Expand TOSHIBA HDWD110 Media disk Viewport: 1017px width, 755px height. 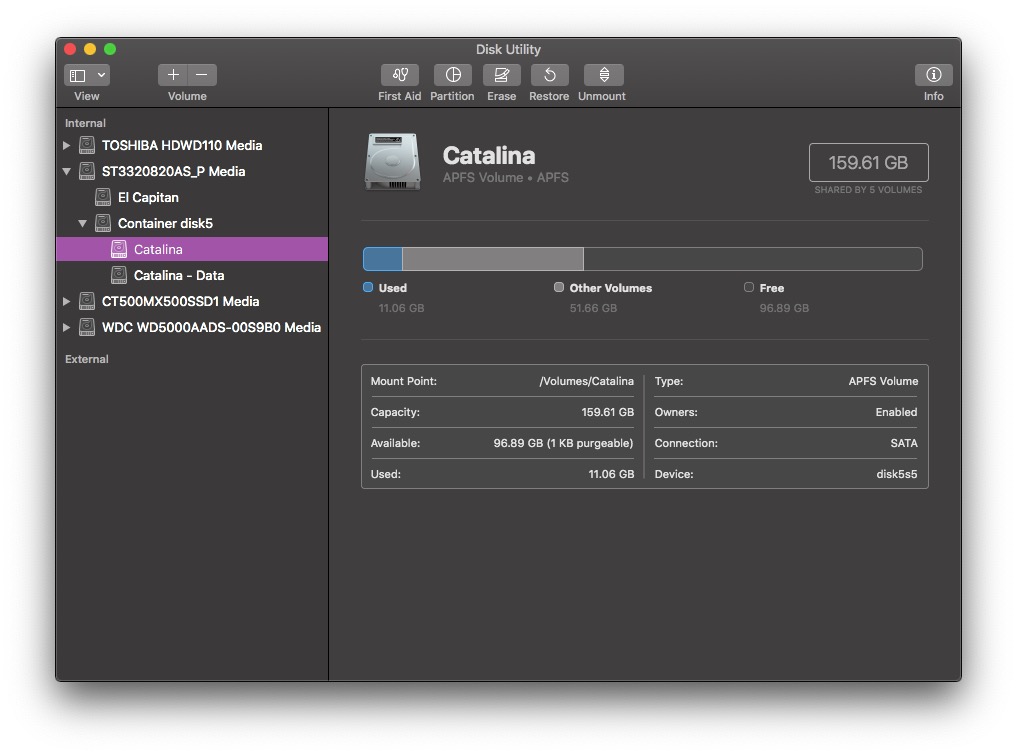click(x=67, y=145)
